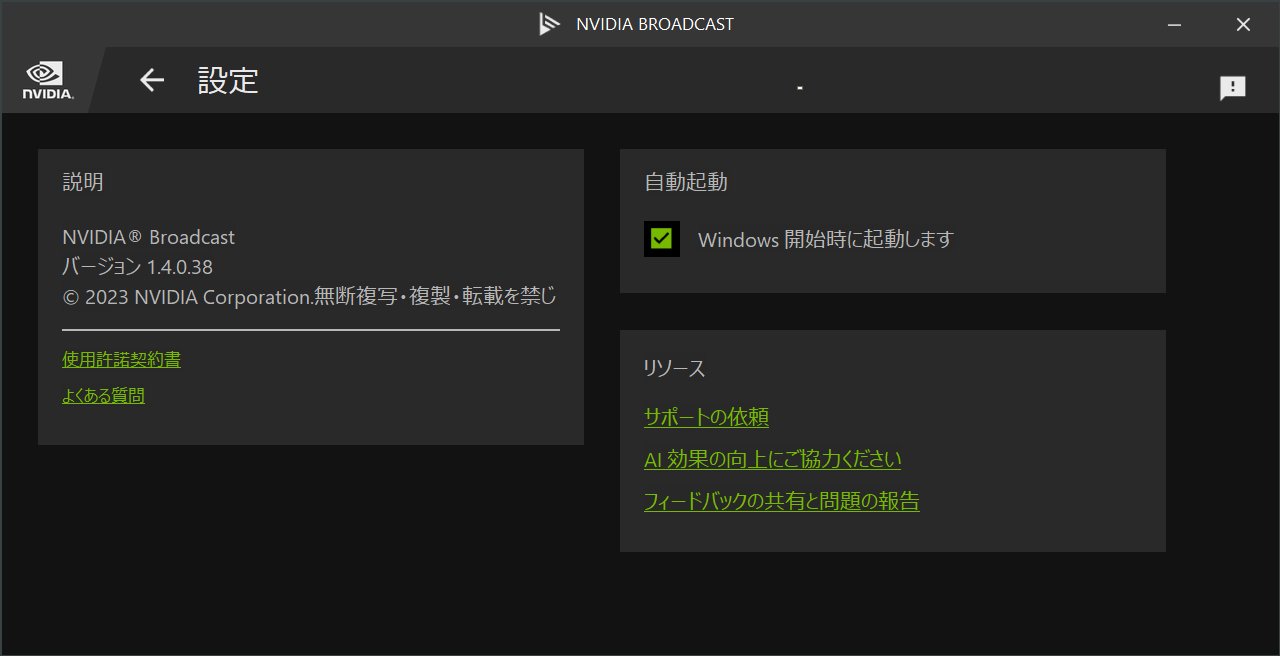Screen dimensions: 1280x656
Task: Click the 設定 page title
Action: click(228, 80)
